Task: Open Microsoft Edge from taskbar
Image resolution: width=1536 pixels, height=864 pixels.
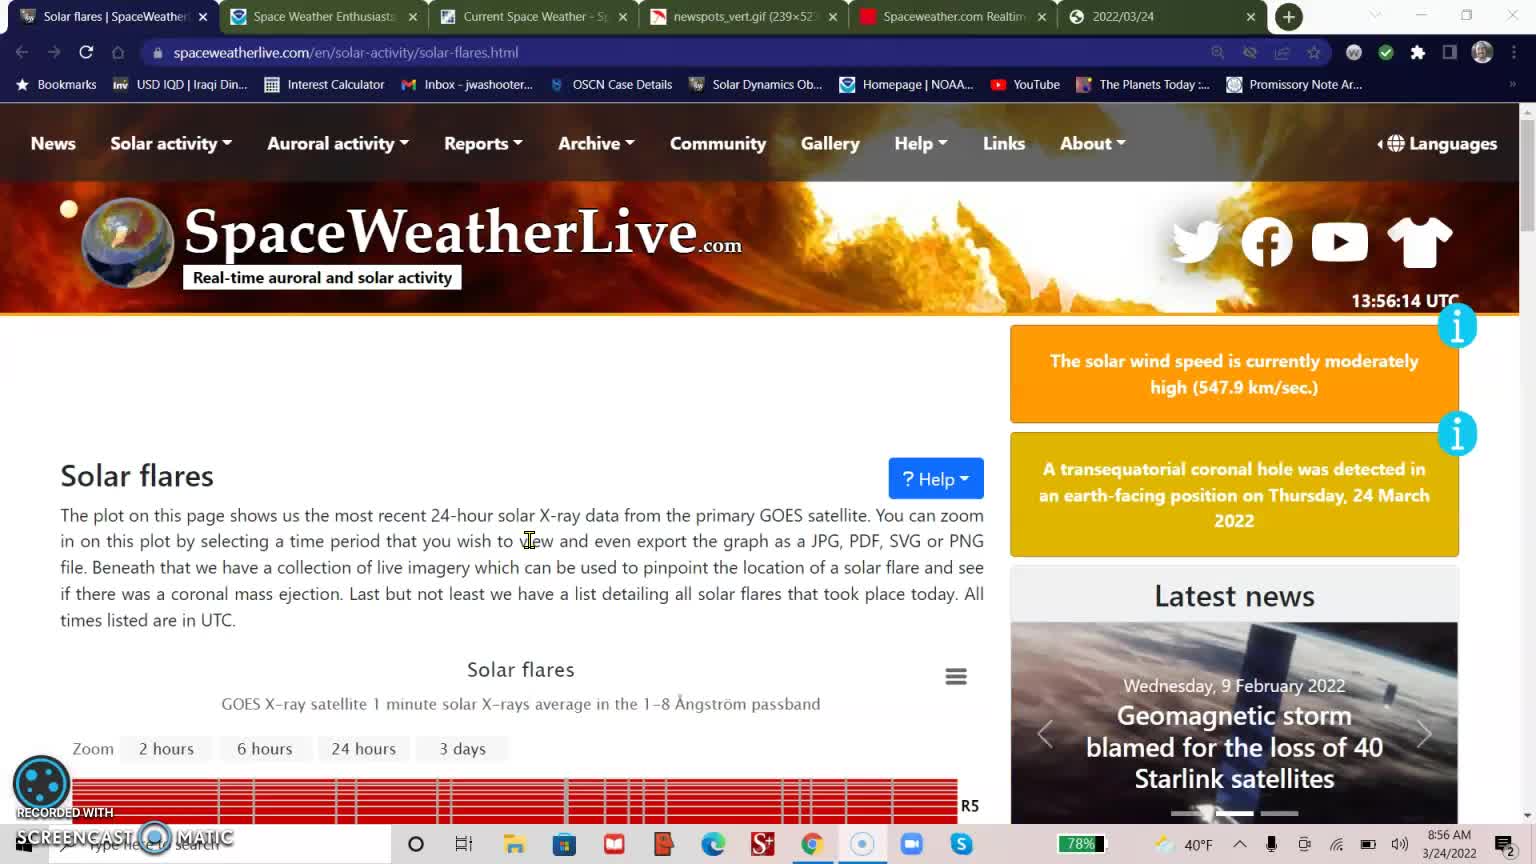Action: click(713, 844)
